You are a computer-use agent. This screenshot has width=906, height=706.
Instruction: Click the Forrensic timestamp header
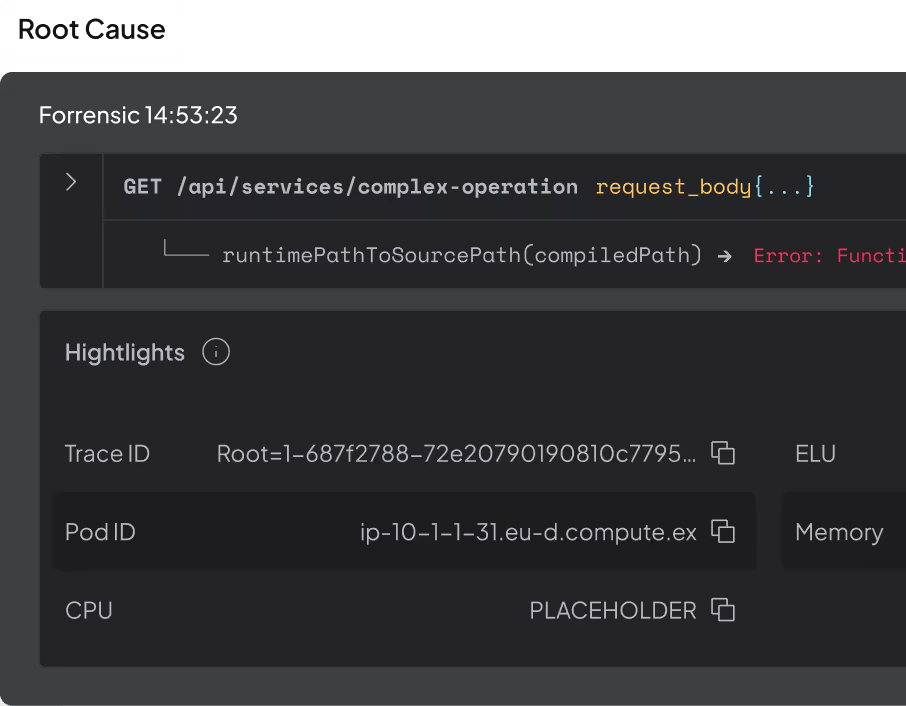(x=138, y=115)
